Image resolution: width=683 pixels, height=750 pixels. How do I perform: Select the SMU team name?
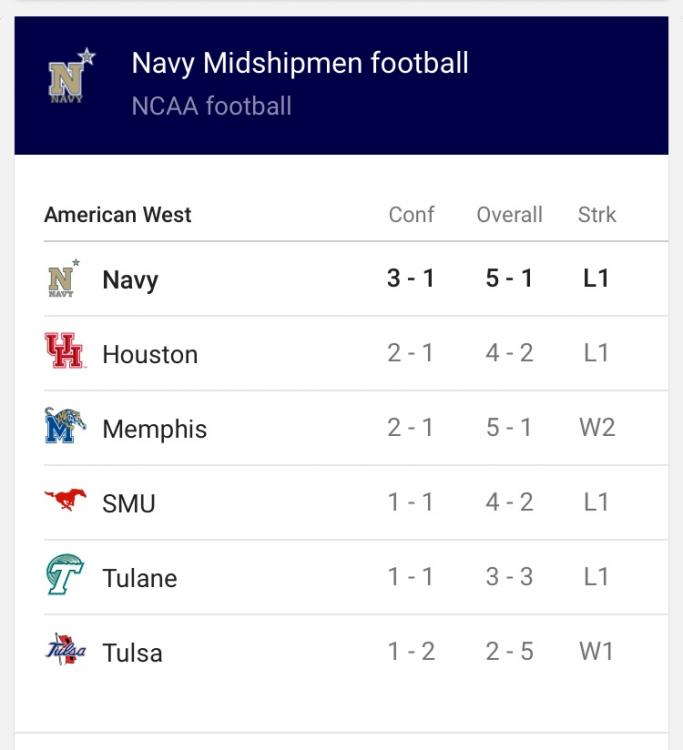tap(129, 504)
